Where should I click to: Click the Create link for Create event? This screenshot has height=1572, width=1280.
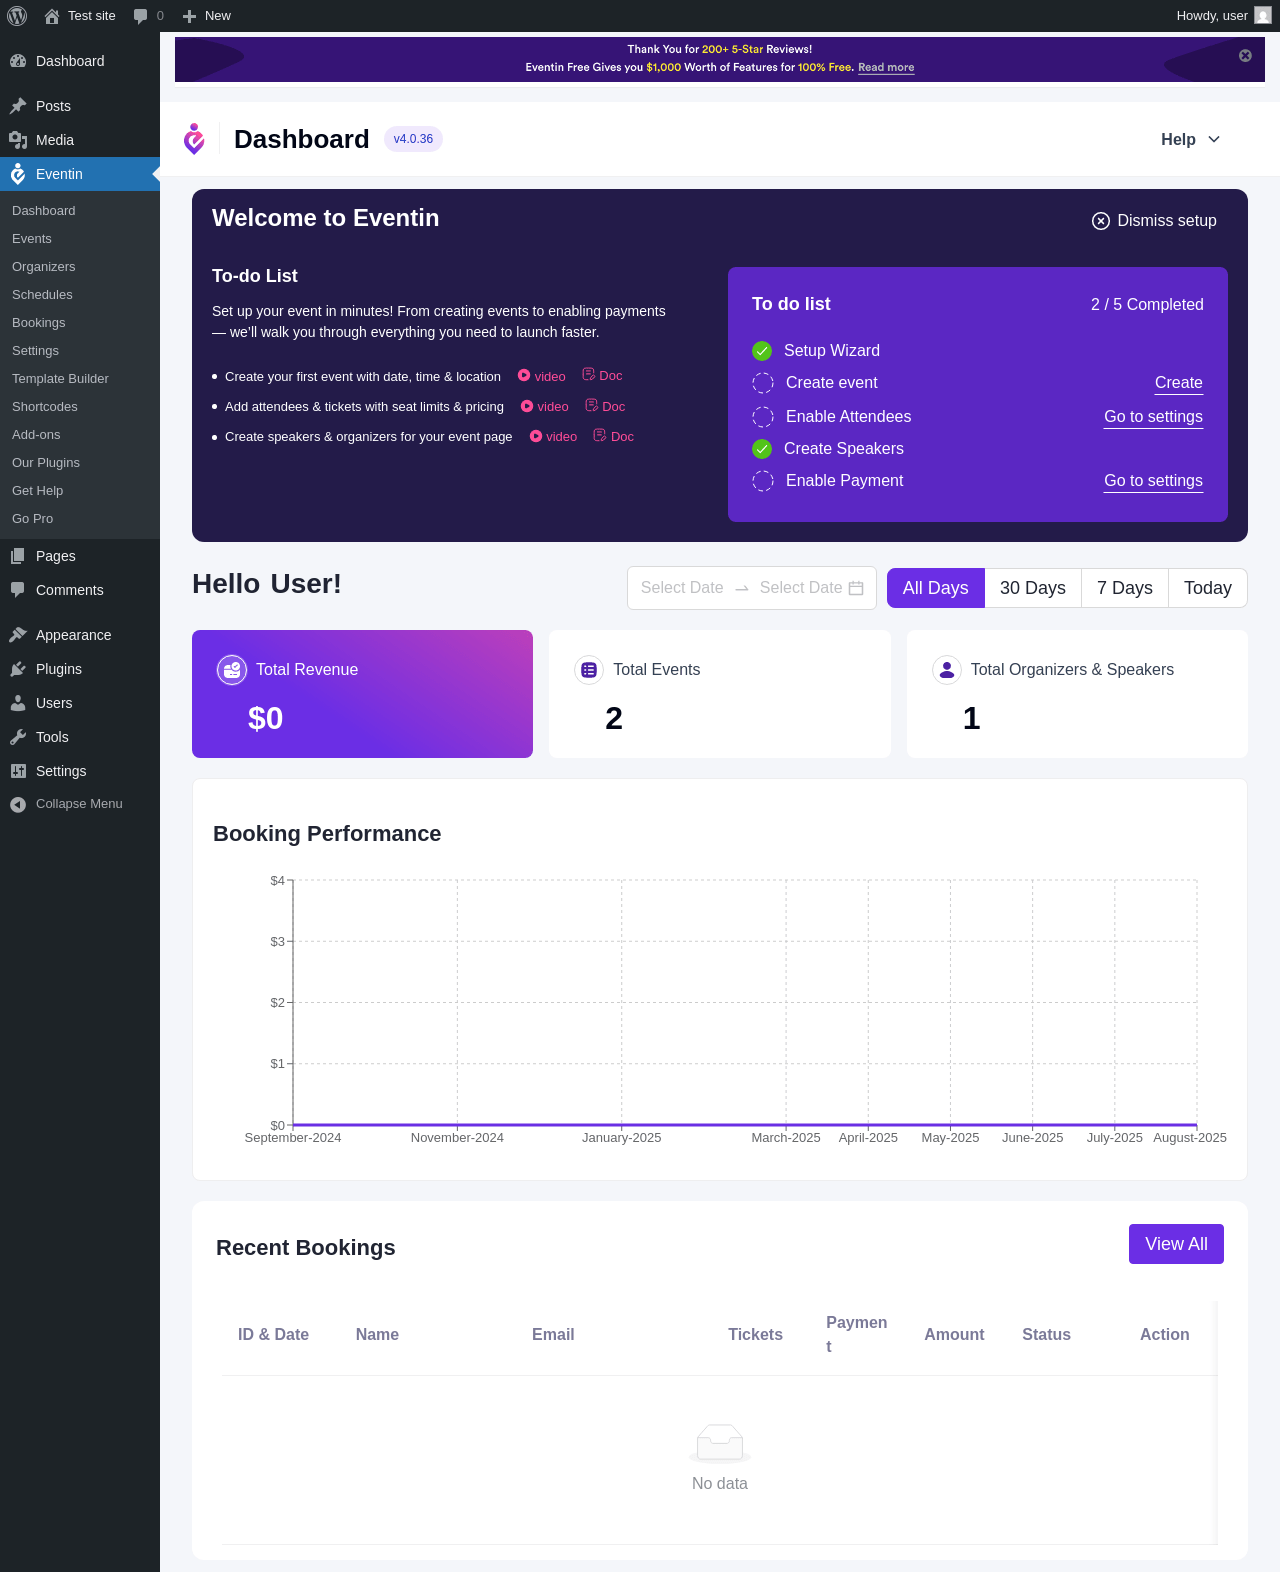coord(1179,383)
